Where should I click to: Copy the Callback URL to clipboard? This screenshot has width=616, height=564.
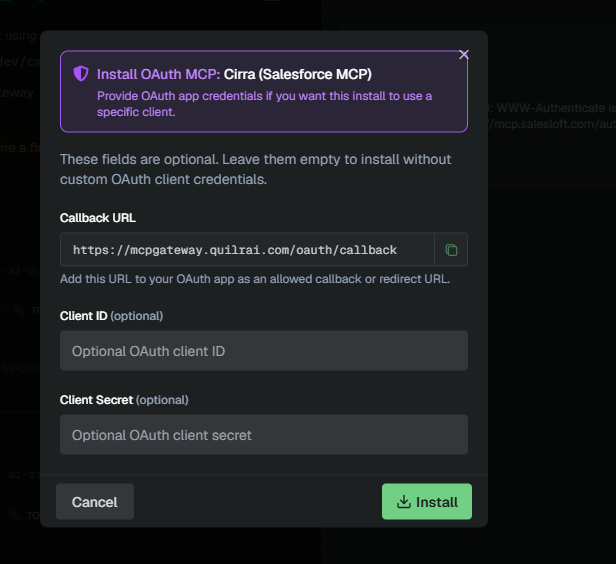[x=451, y=250]
